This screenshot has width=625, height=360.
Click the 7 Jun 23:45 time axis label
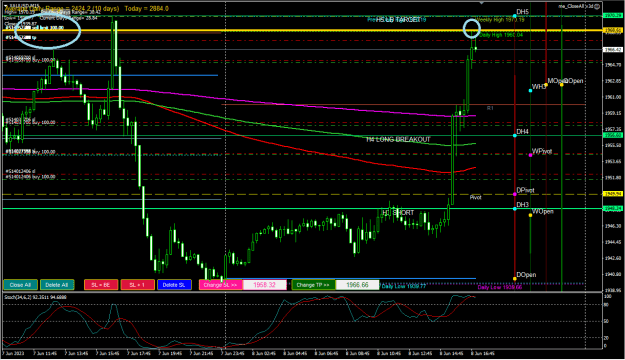point(233,353)
